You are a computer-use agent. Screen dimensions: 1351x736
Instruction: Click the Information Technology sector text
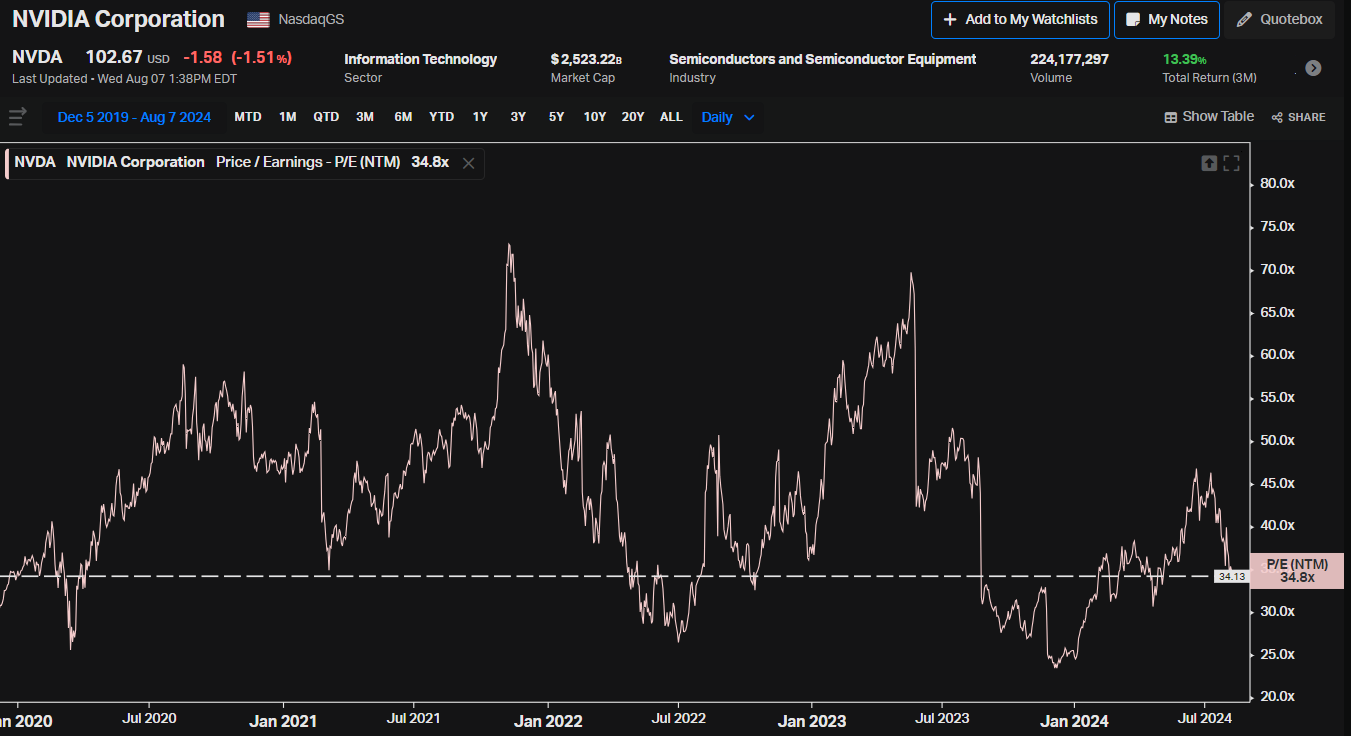420,59
